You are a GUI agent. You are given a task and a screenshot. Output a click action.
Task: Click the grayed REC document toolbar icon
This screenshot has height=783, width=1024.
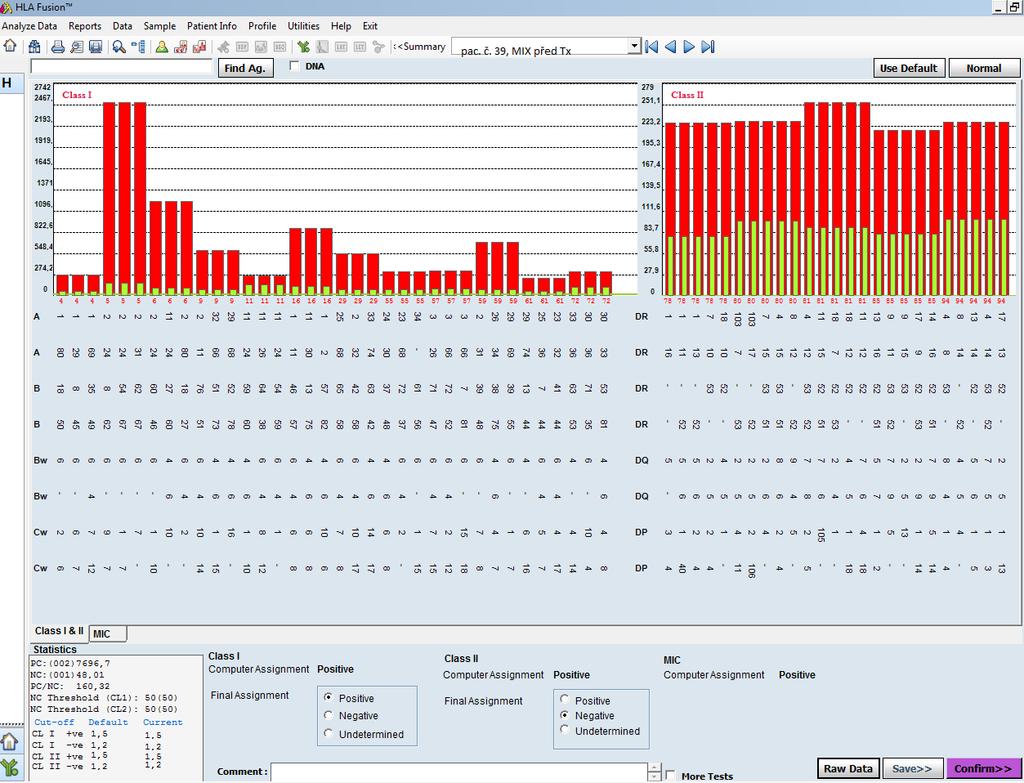pyautogui.click(x=280, y=46)
